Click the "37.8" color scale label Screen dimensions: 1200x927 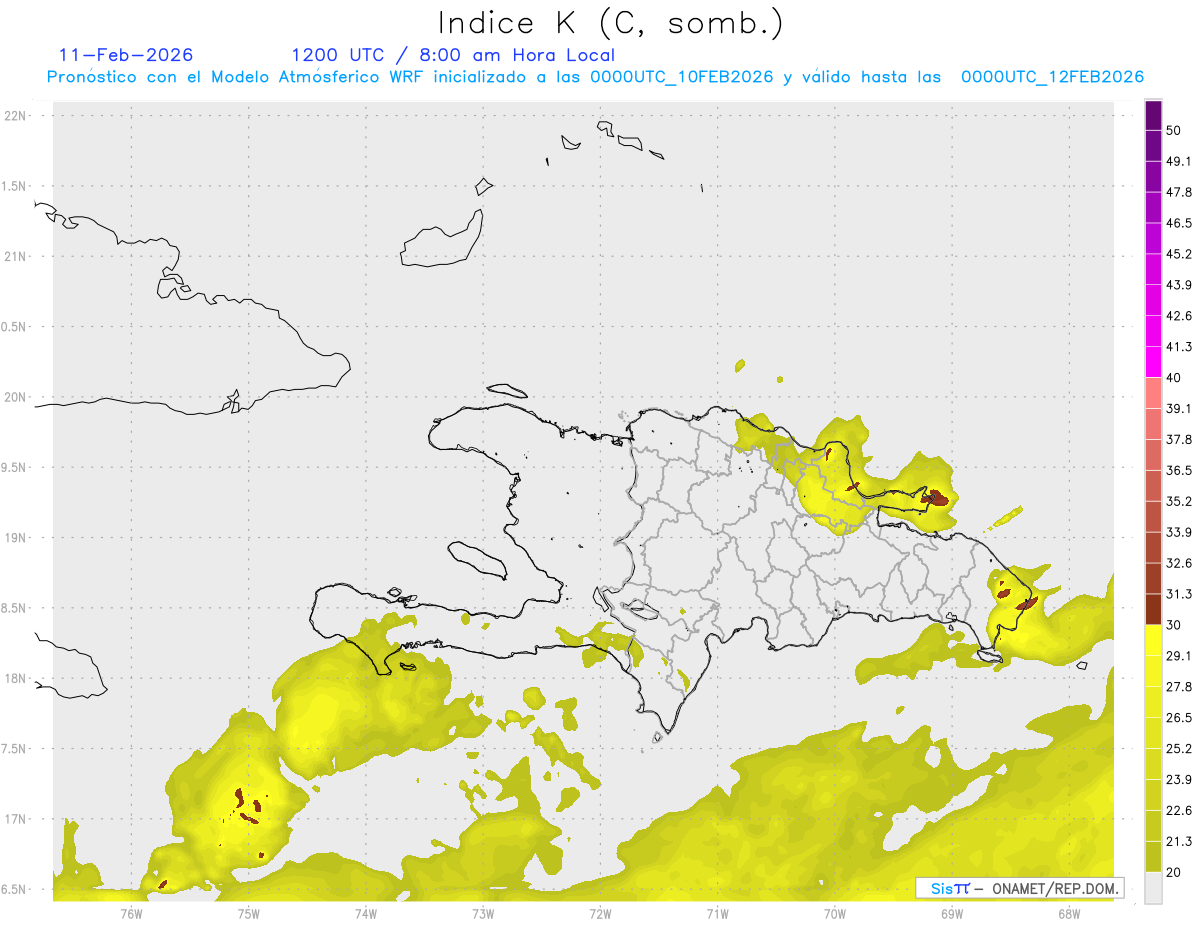(1180, 439)
